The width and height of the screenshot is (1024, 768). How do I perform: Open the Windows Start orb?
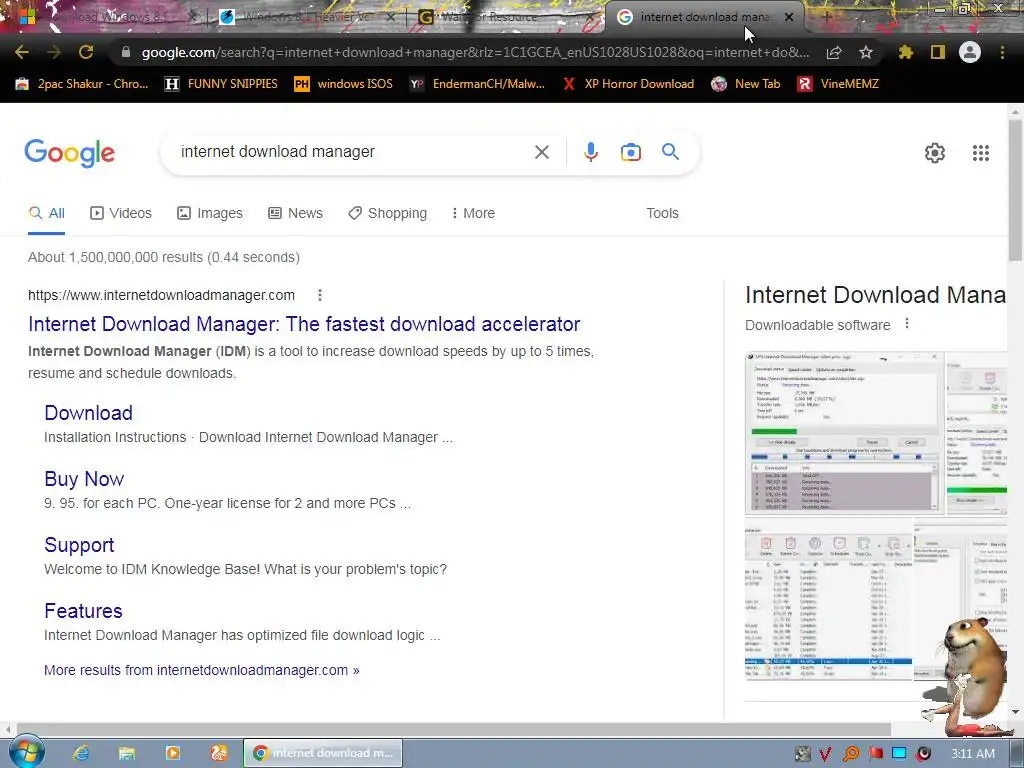(x=26, y=753)
